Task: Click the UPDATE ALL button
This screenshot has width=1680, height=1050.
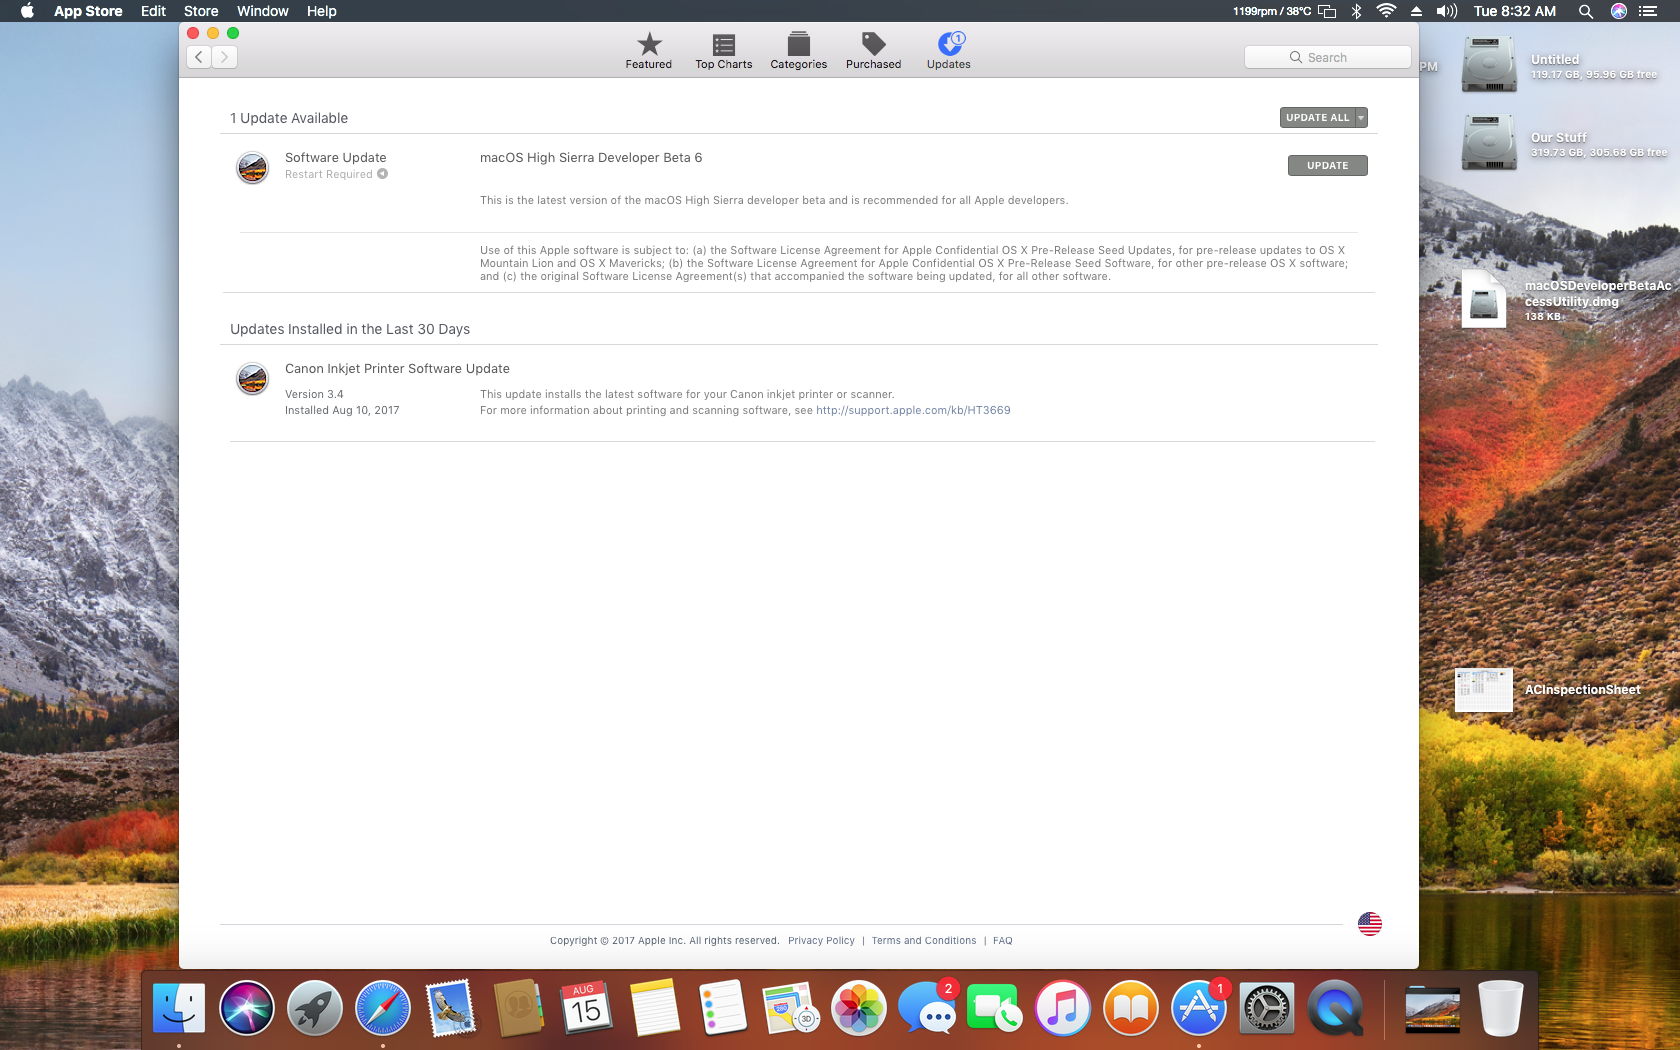Action: 1317,117
